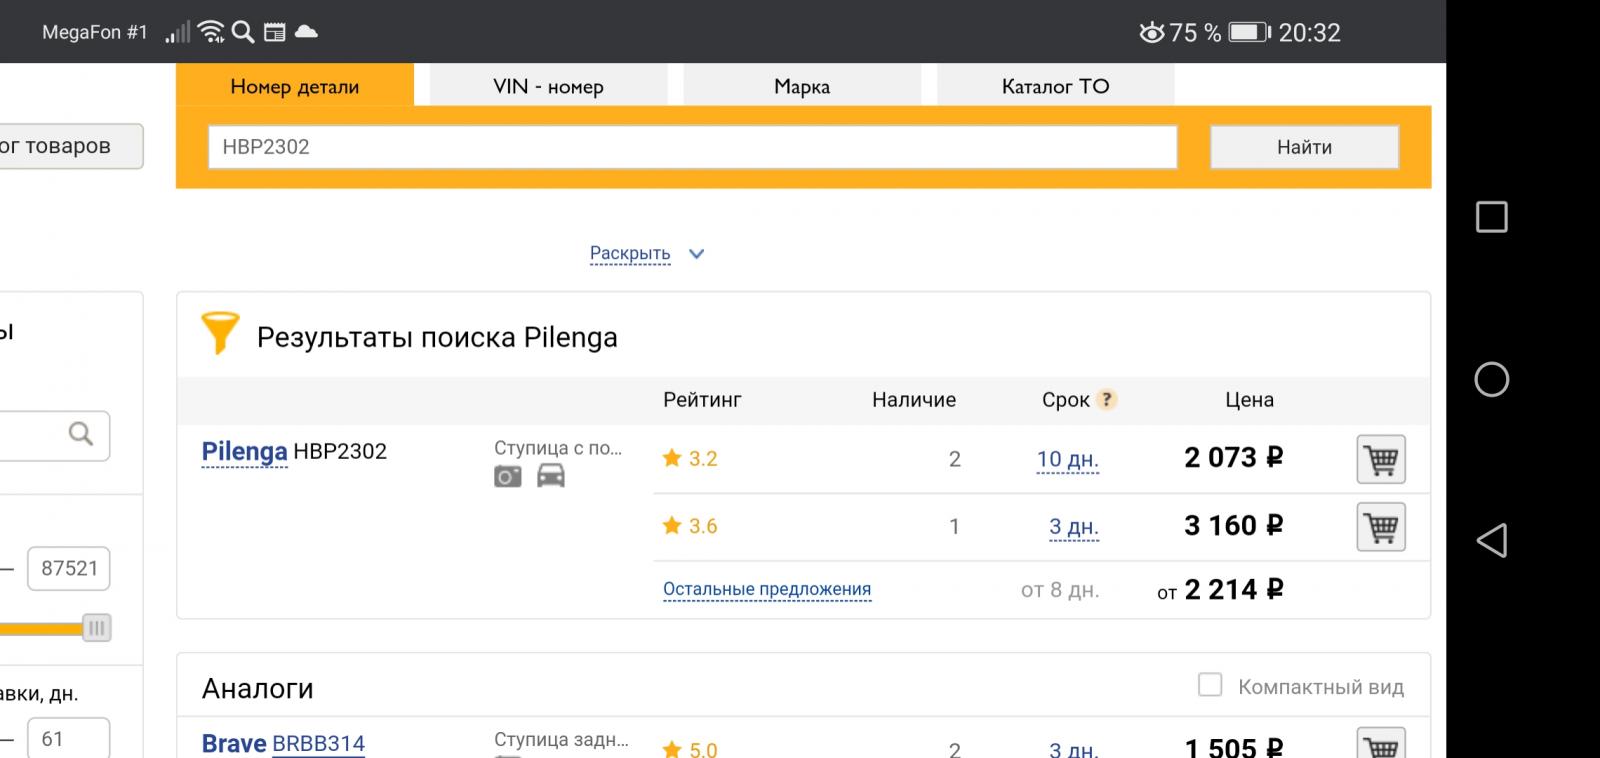This screenshot has width=1600, height=758.
Task: Click the sidebar filter search field
Action: (x=53, y=435)
